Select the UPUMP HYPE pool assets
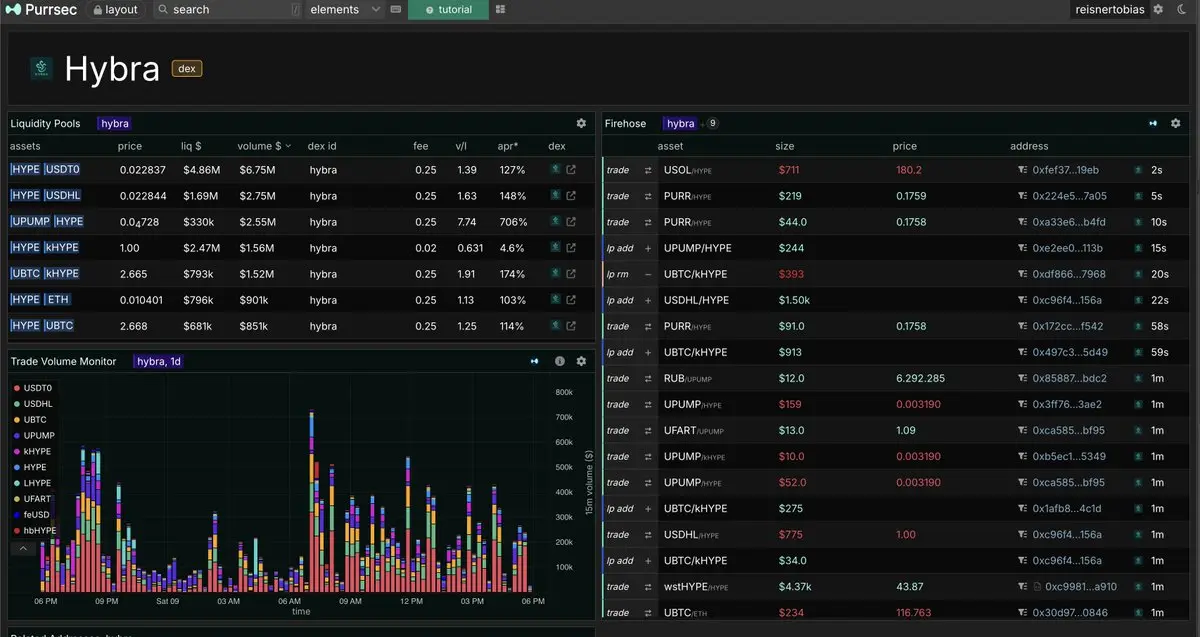Screen dimensions: 1200x637 click(x=47, y=222)
